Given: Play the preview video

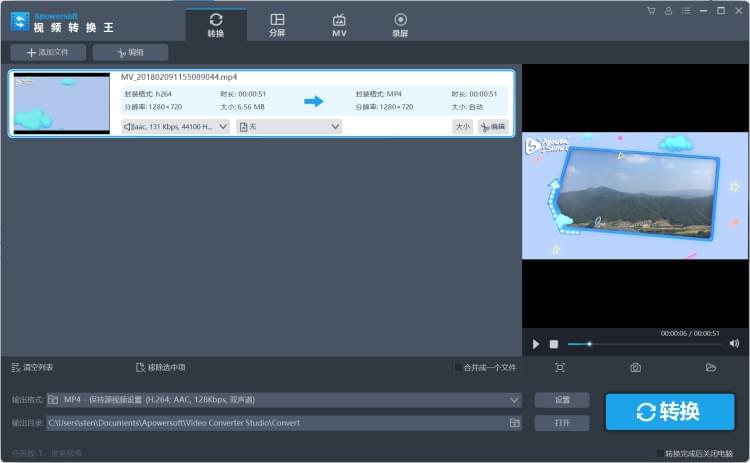Looking at the screenshot, I should pos(536,344).
